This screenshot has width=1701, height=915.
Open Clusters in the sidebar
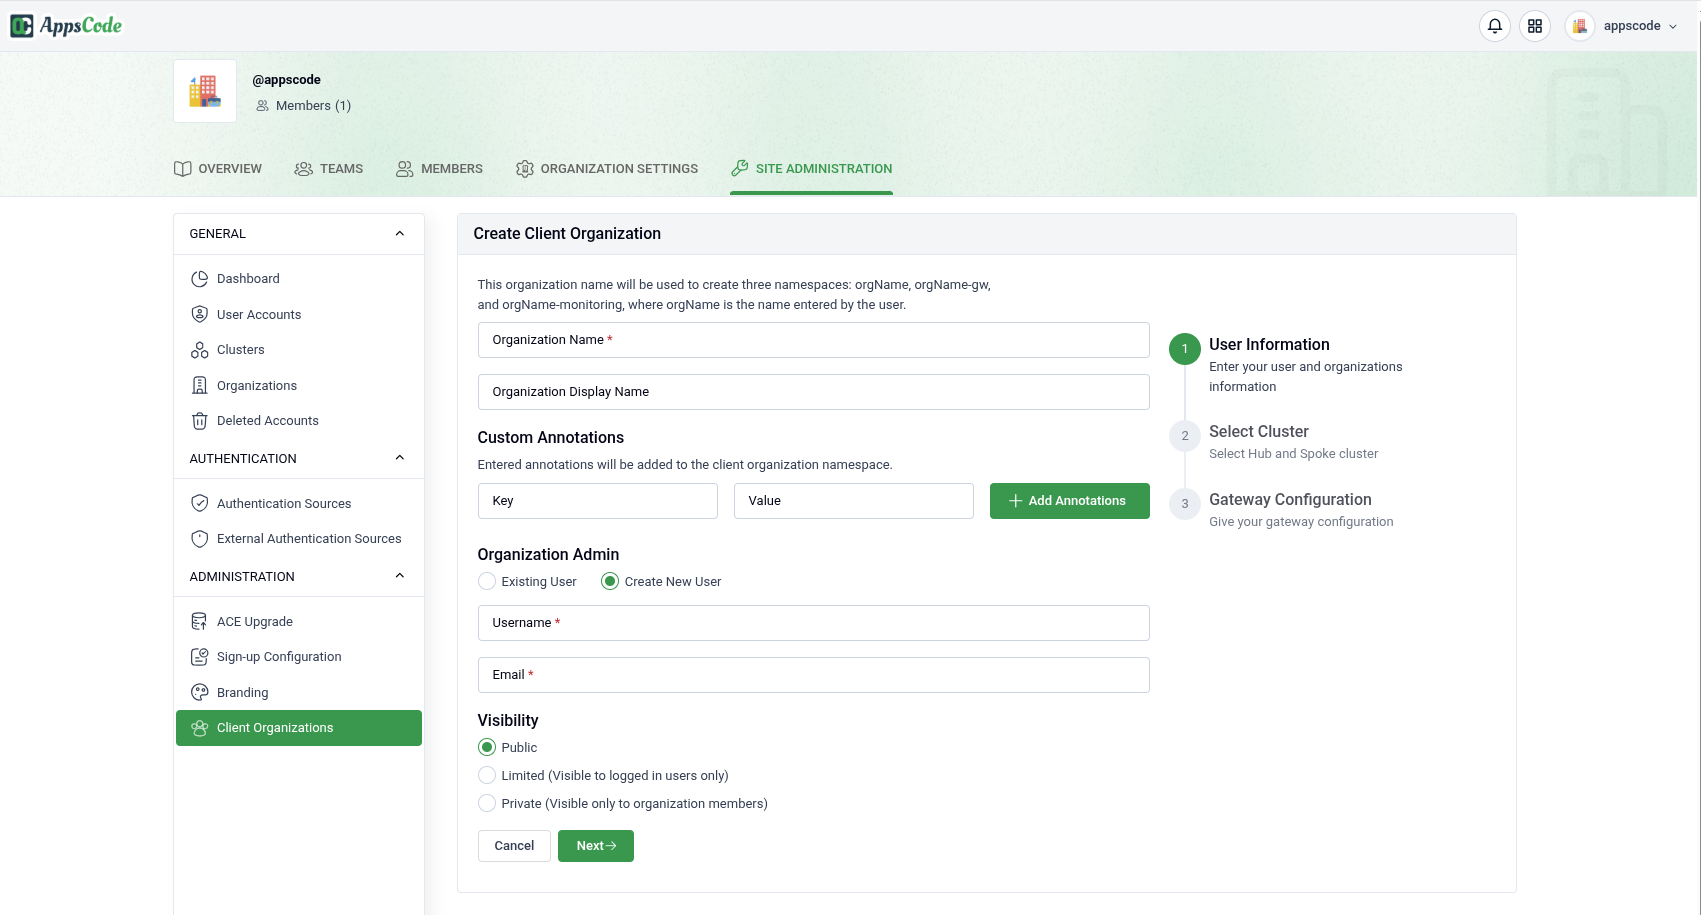click(x=299, y=350)
